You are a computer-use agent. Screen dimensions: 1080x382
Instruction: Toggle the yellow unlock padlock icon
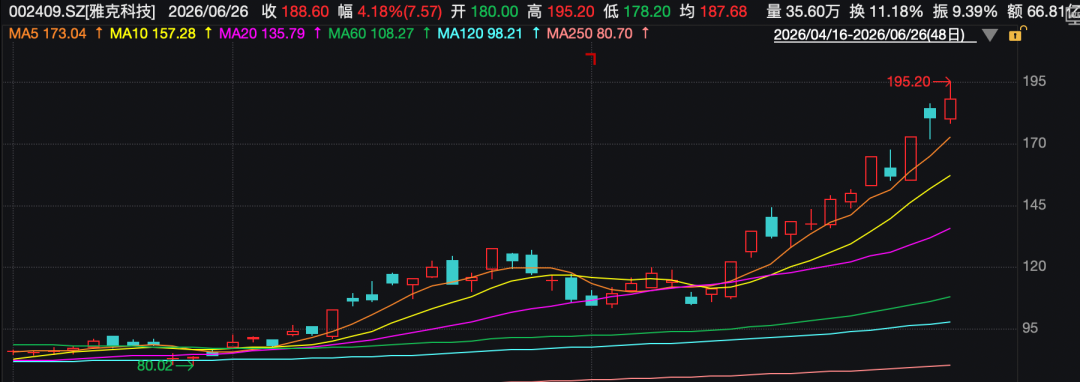point(1015,35)
